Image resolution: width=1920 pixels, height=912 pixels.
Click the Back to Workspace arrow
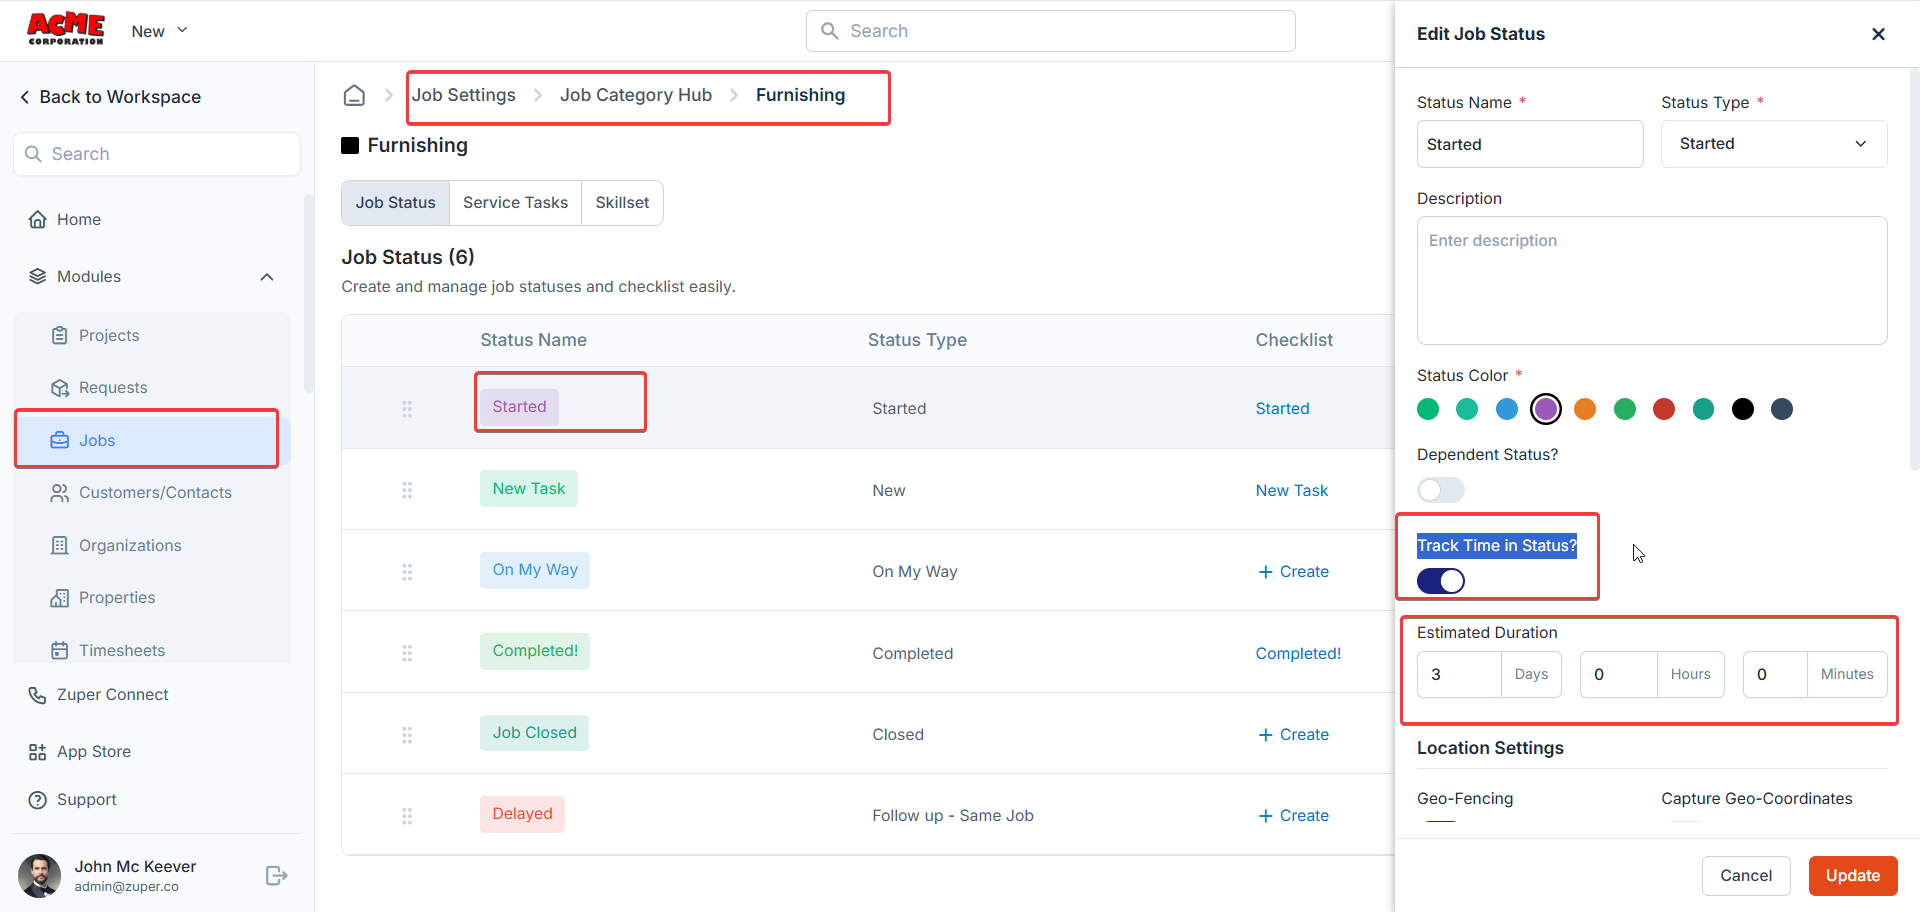[25, 97]
